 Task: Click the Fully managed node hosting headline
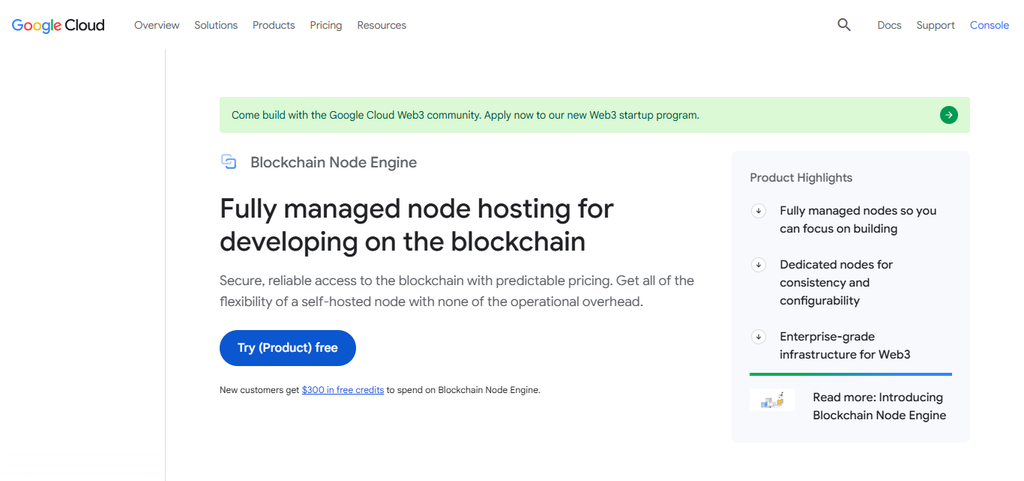click(417, 225)
